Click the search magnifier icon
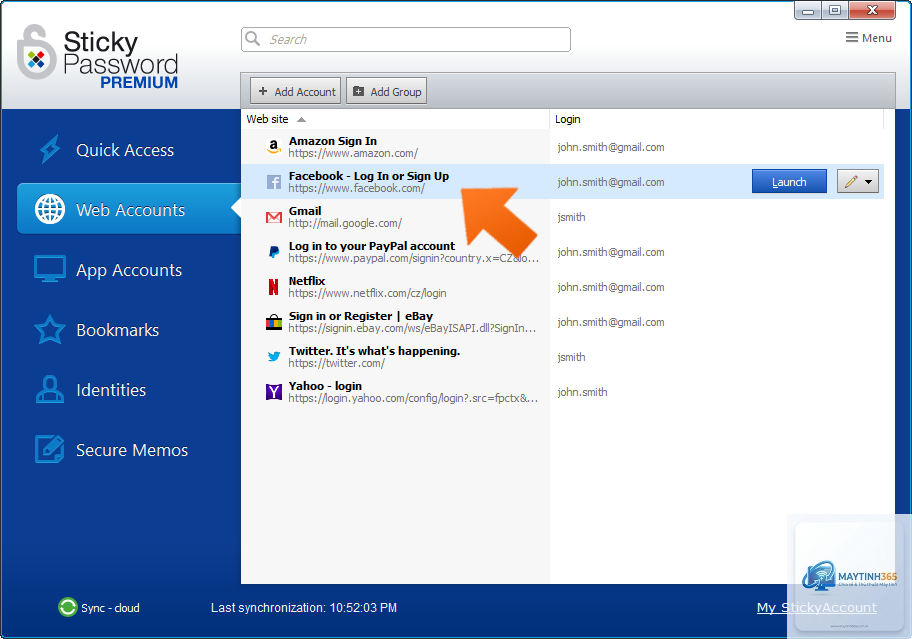The image size is (912, 639). [252, 39]
